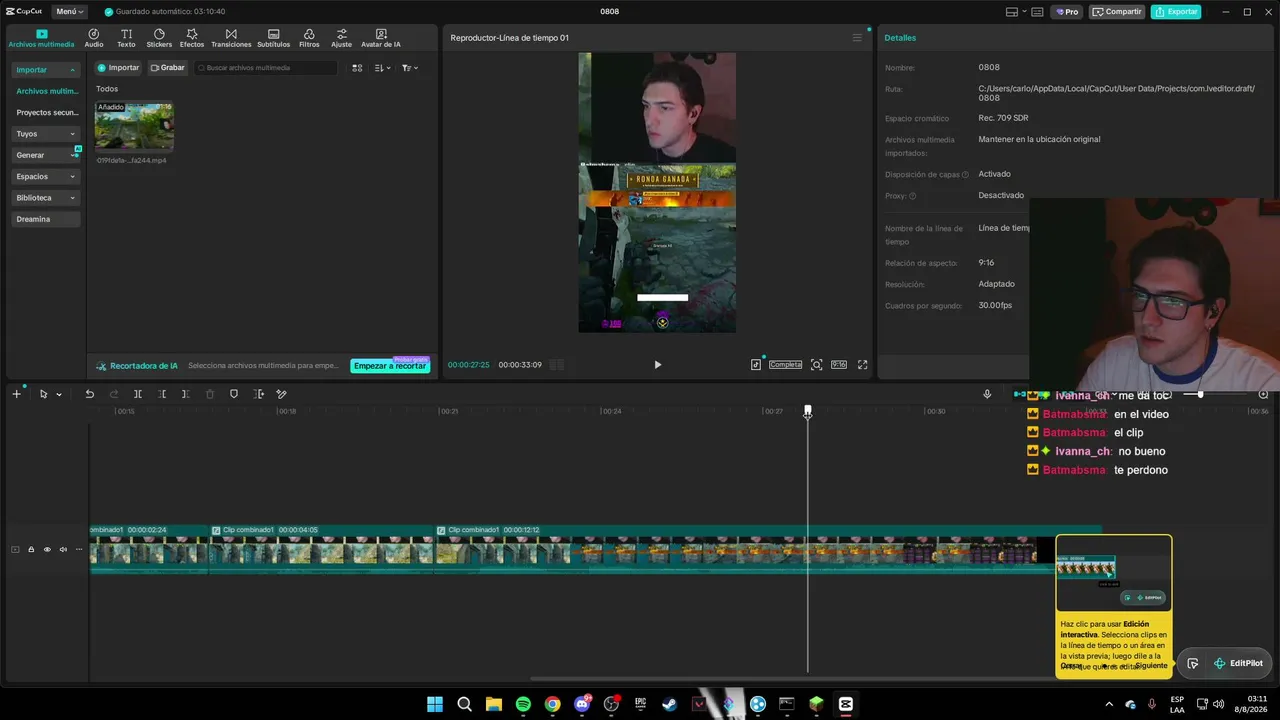The width and height of the screenshot is (1280, 720).
Task: Click the Exportar button
Action: tap(1176, 12)
